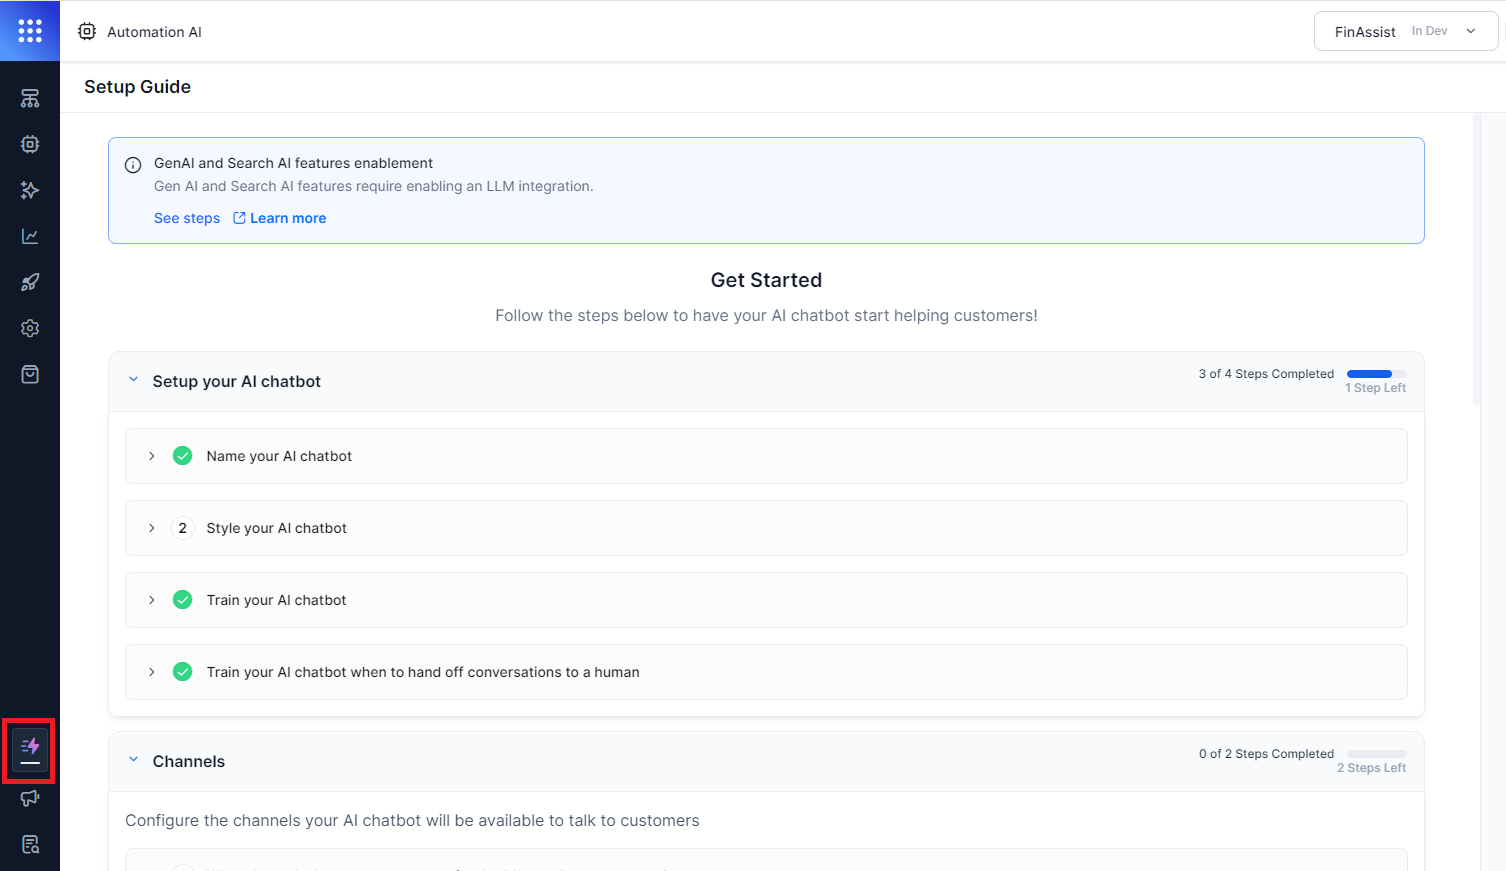Image resolution: width=1506 pixels, height=871 pixels.
Task: Click the flow hierarchy sidebar icon
Action: 30,99
